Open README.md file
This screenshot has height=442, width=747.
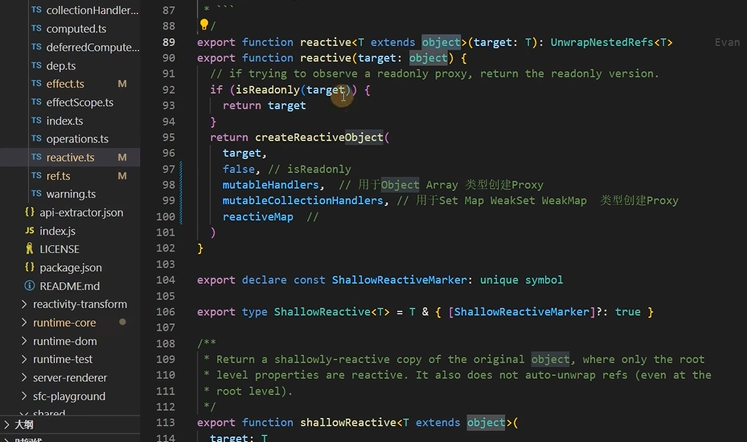click(x=70, y=286)
